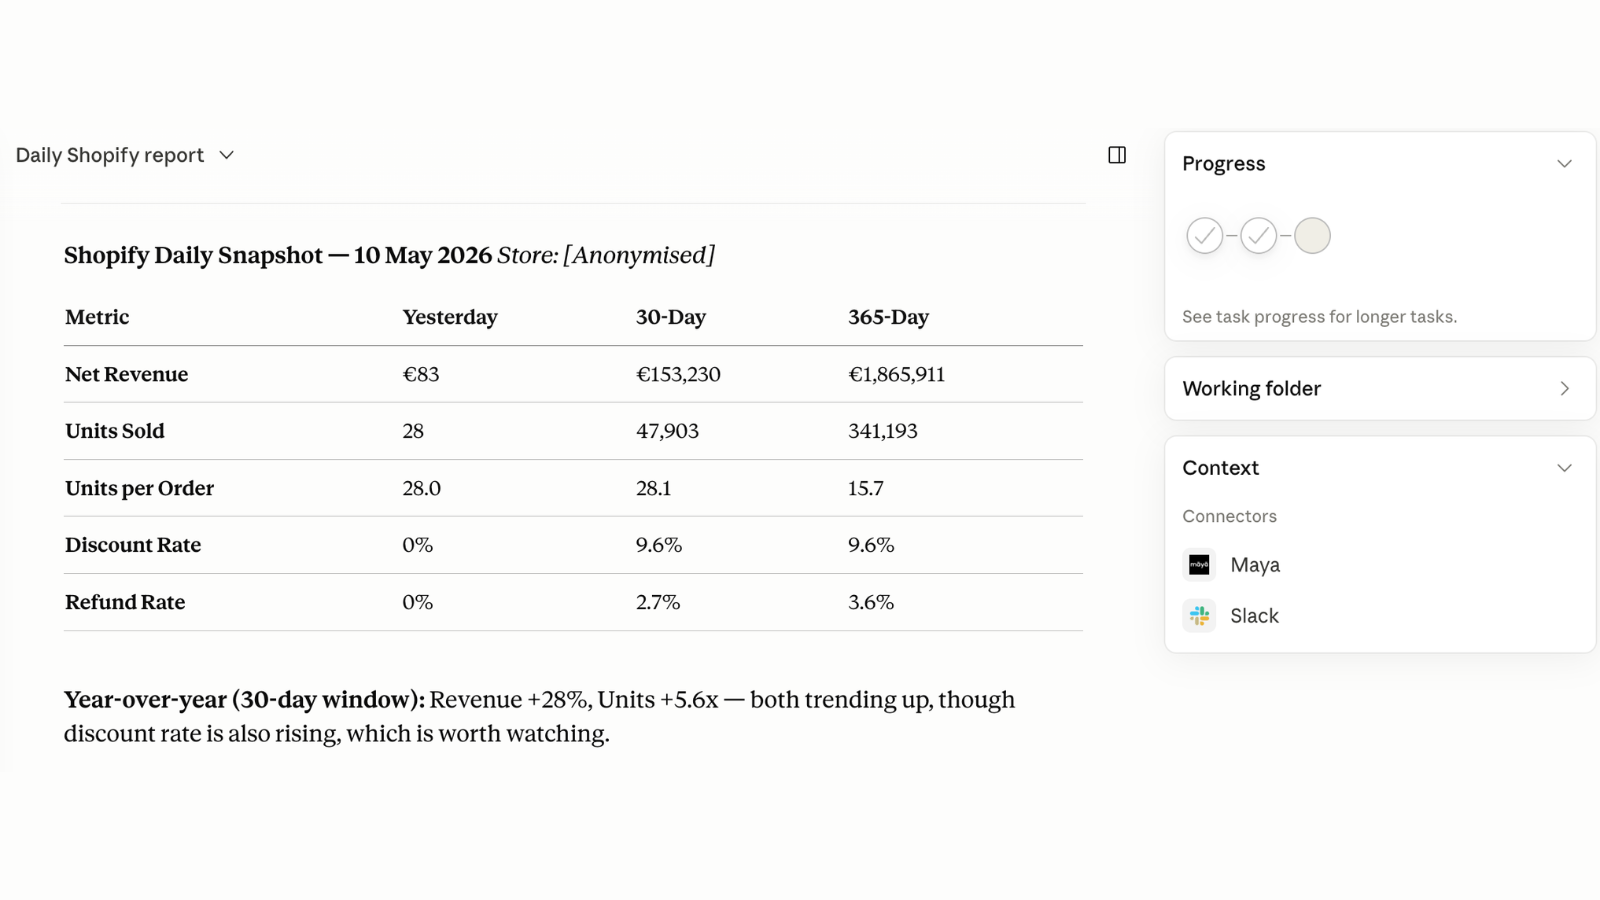
Task: Click the Slack connector icon
Action: coord(1199,616)
